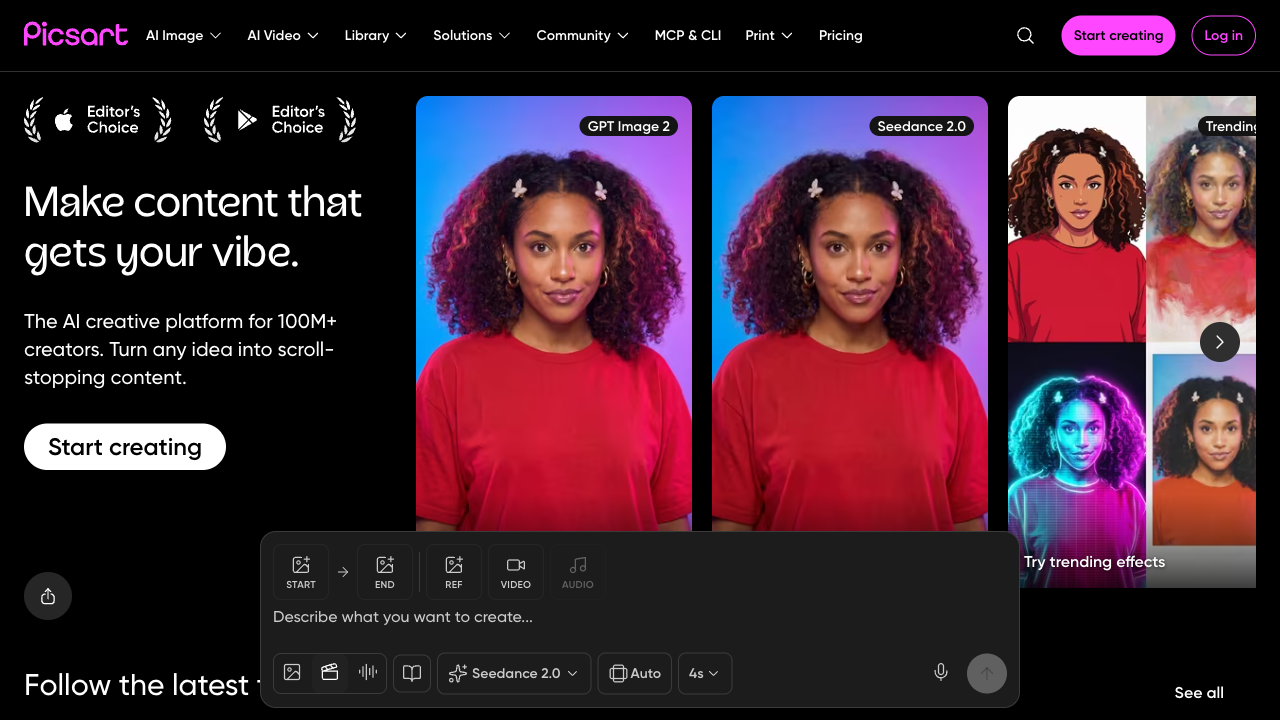
Task: Go to the Pricing page
Action: [x=840, y=35]
